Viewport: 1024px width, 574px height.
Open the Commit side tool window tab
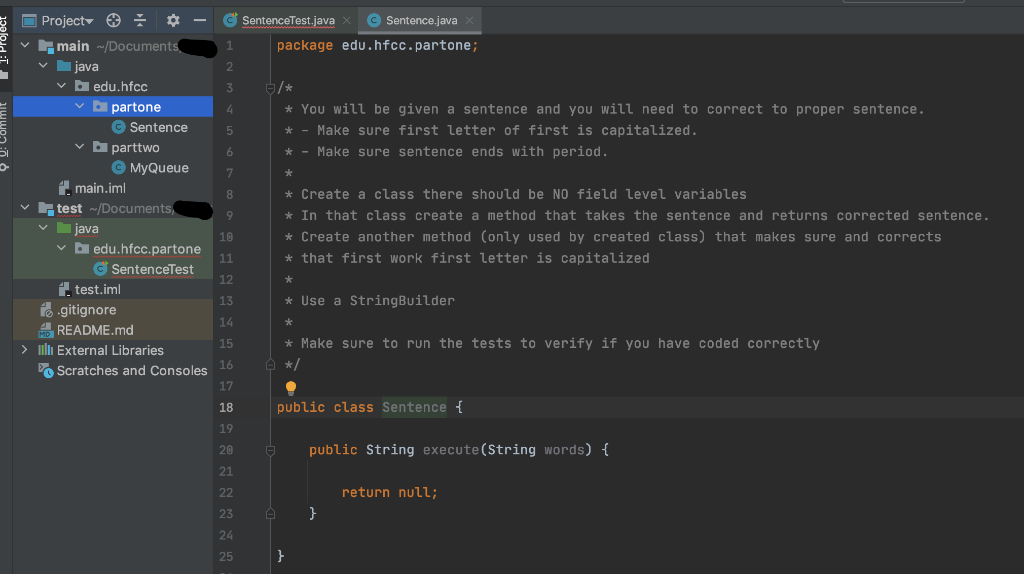click(x=4, y=136)
